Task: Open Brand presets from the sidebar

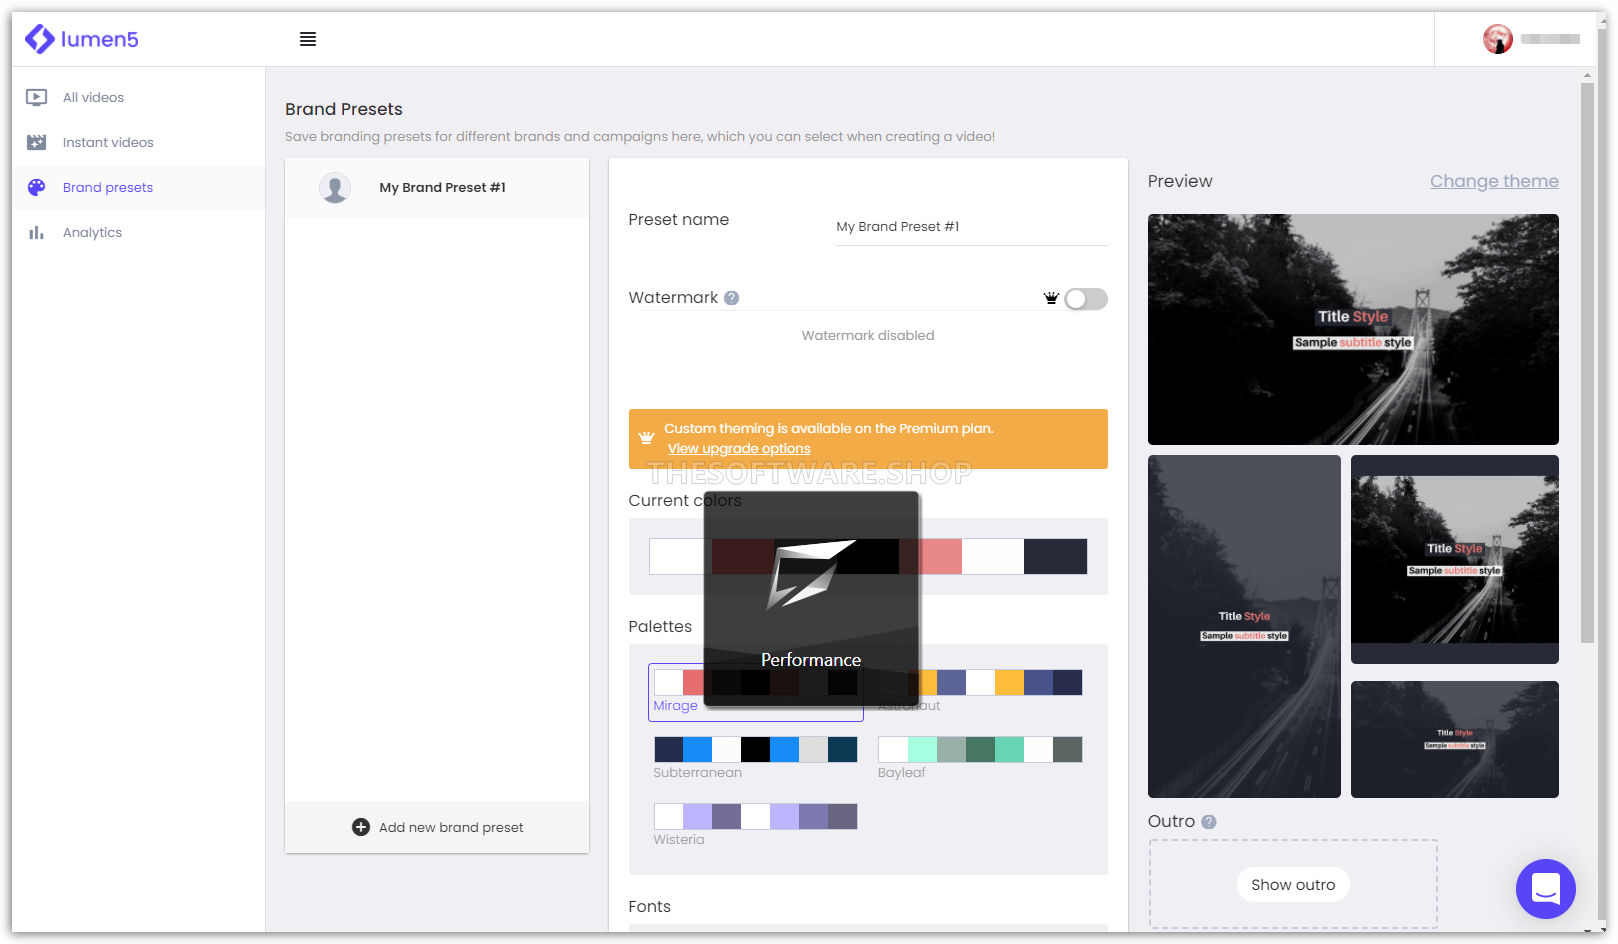Action: tap(108, 187)
